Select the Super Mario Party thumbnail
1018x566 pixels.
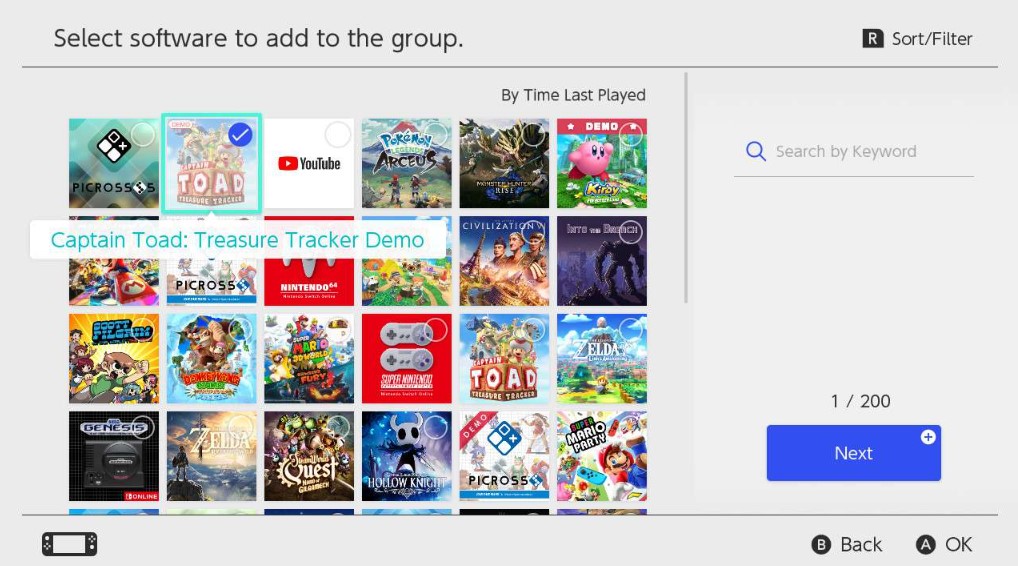pos(601,456)
